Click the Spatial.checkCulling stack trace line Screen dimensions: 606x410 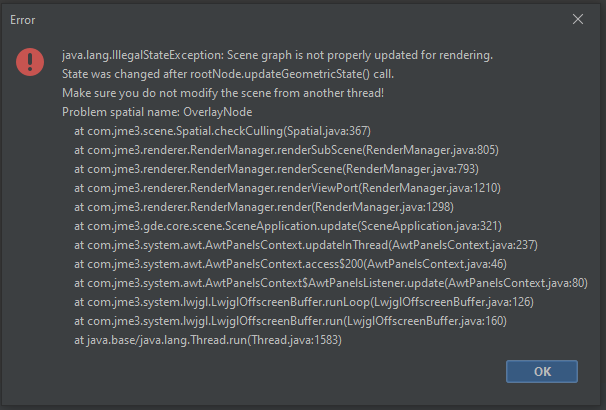[222, 131]
